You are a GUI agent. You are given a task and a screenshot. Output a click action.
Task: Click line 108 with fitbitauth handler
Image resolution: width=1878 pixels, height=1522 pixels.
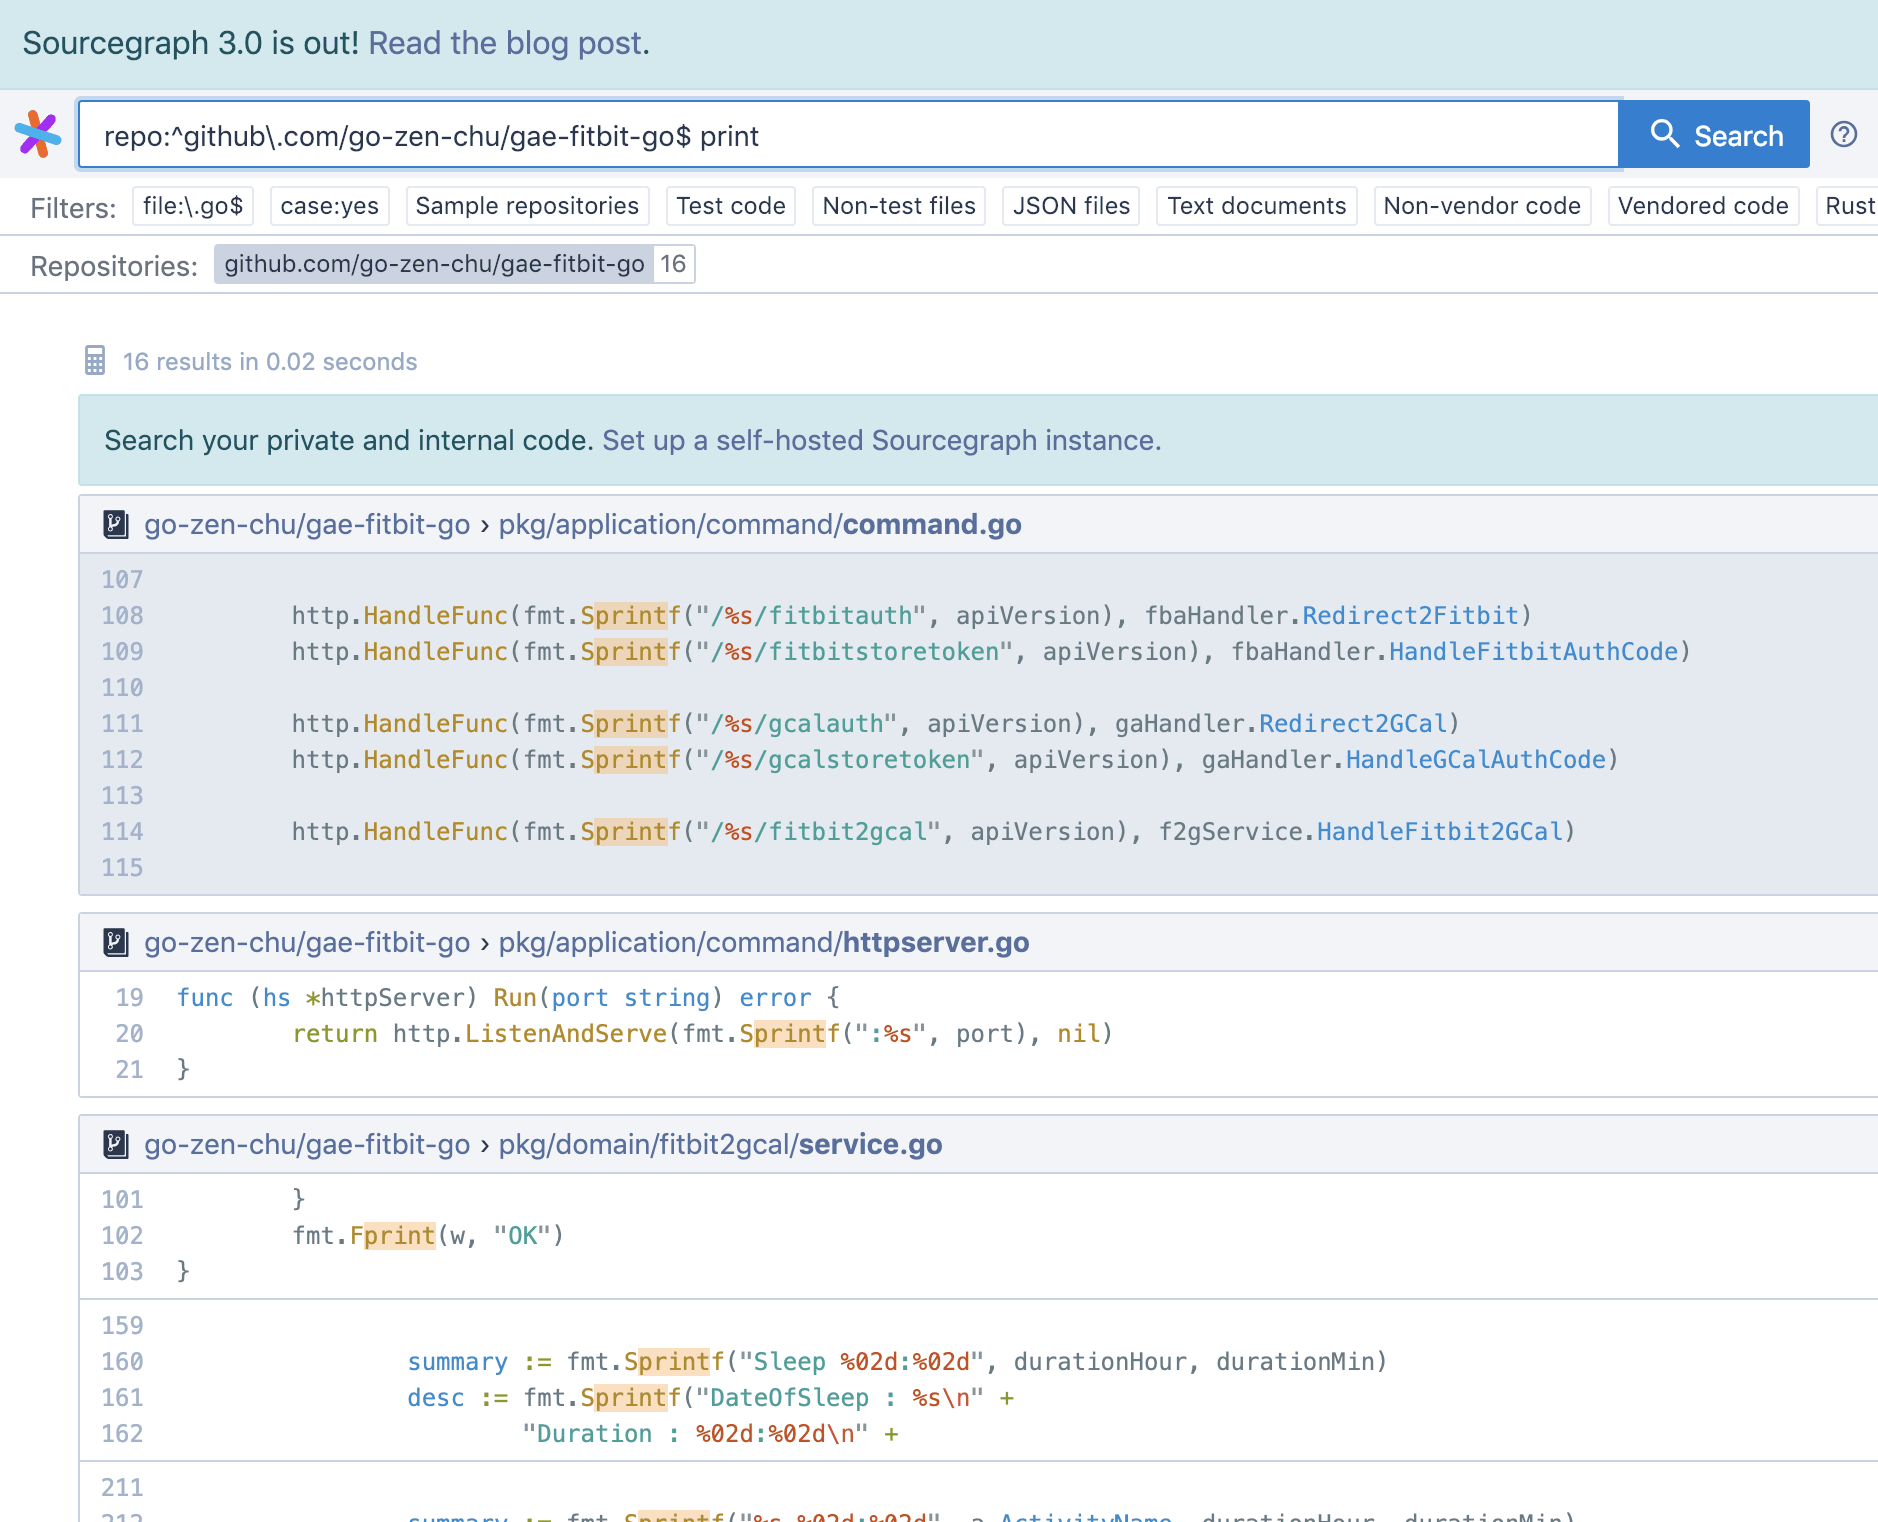tap(979, 616)
